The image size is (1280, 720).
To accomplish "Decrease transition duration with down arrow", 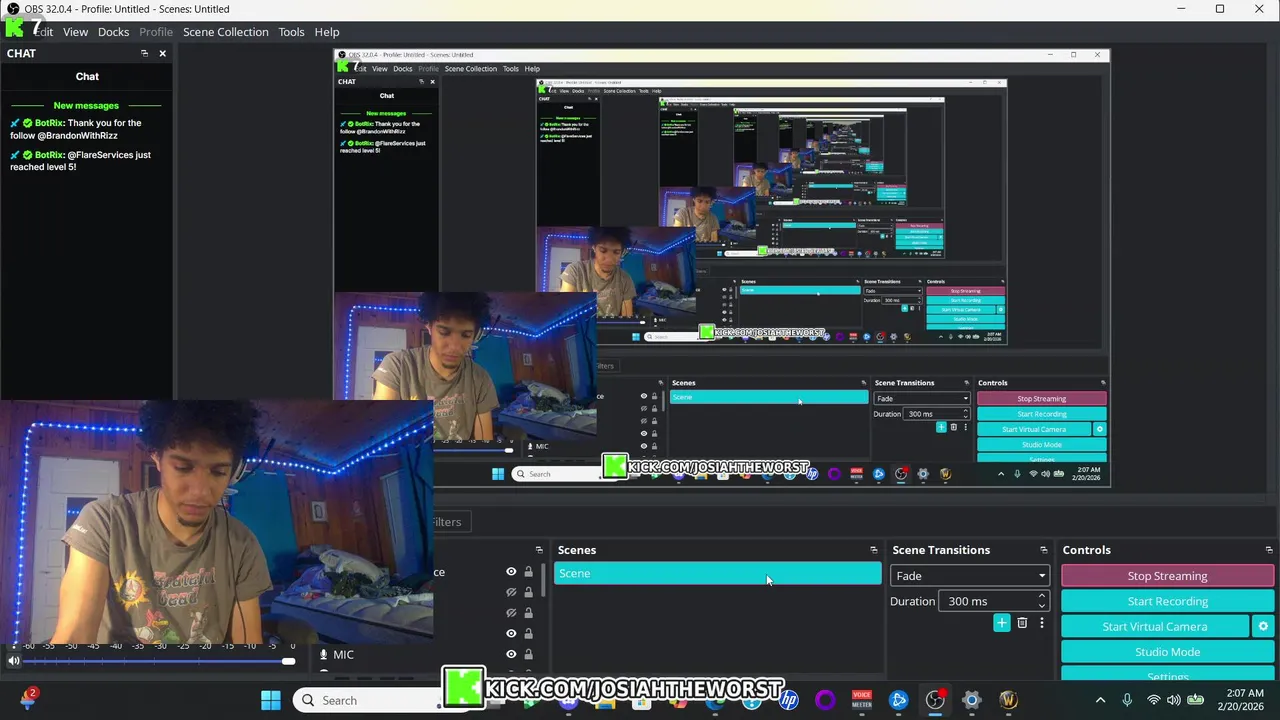I will click(x=1042, y=606).
